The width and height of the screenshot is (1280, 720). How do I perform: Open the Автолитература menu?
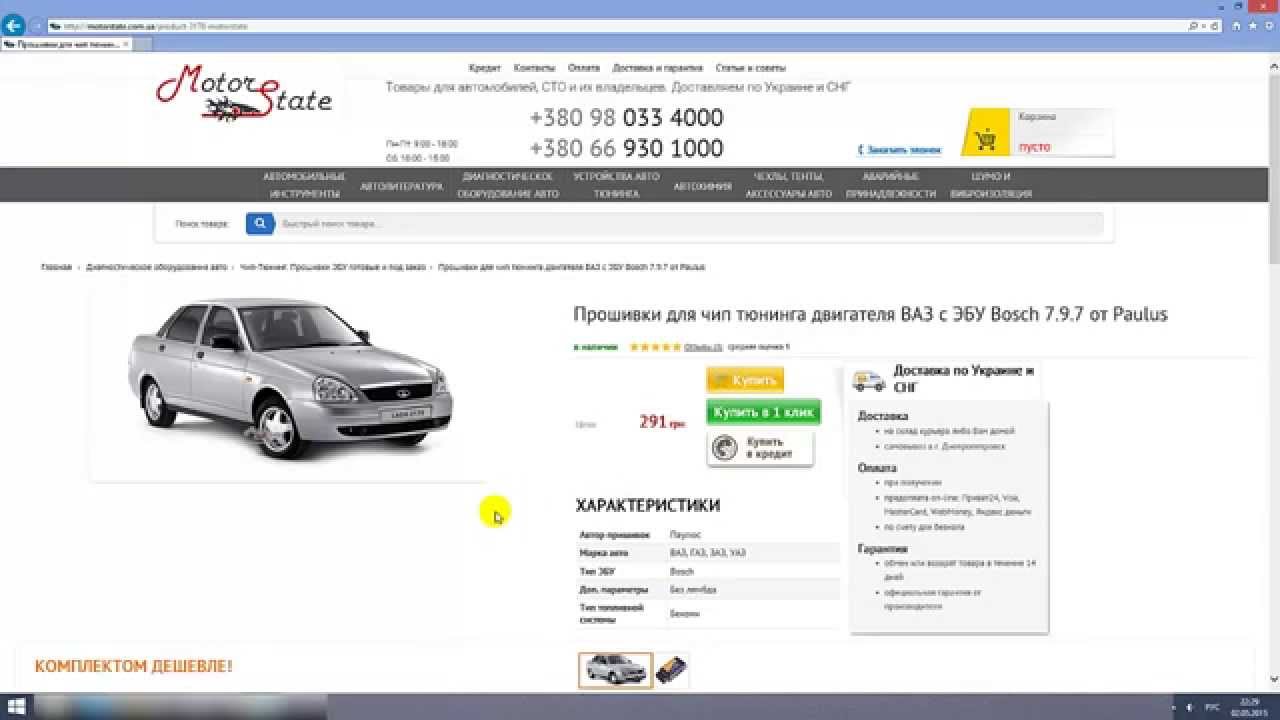401,186
